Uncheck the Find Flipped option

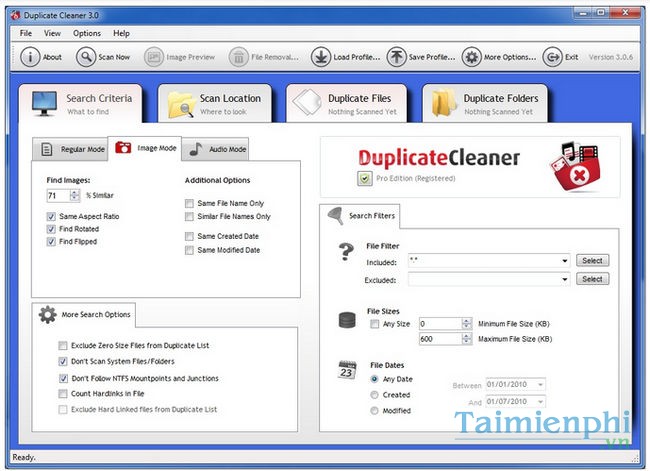pyautogui.click(x=51, y=242)
